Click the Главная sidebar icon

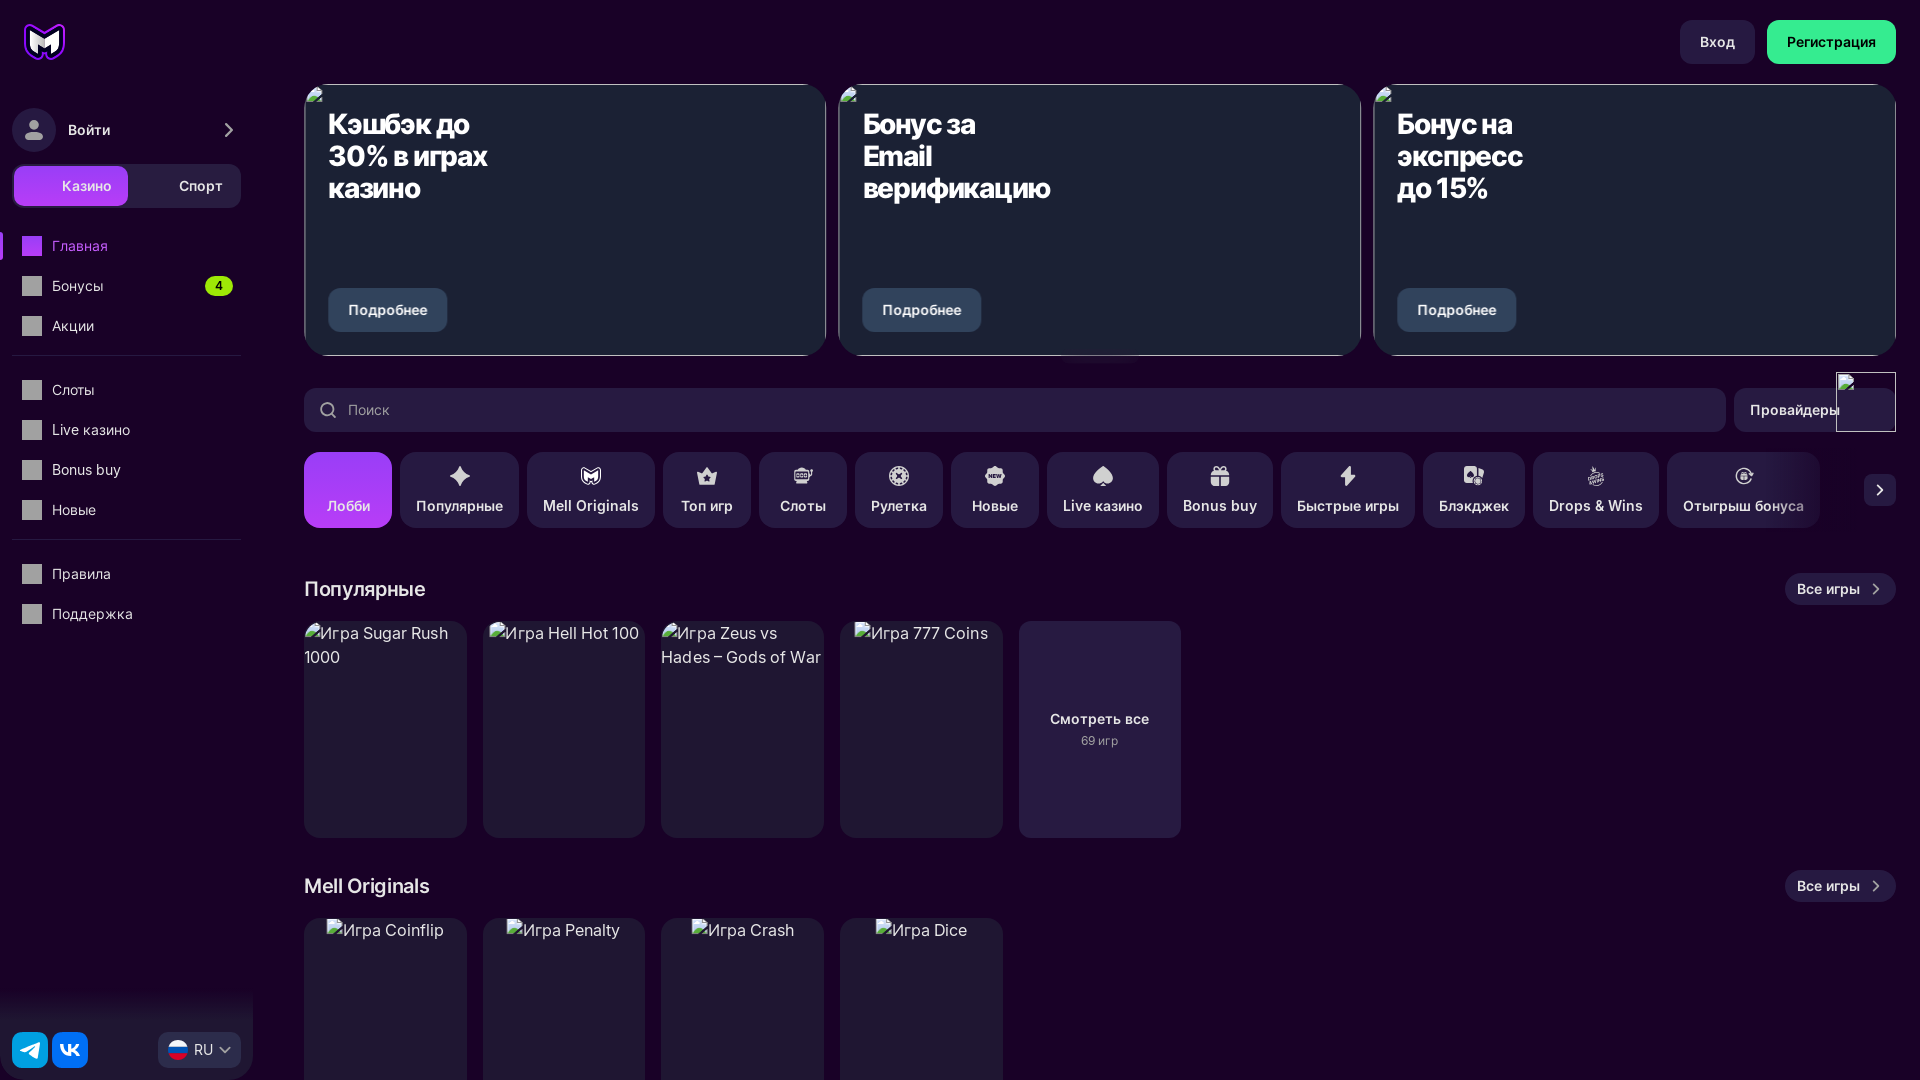[32, 246]
